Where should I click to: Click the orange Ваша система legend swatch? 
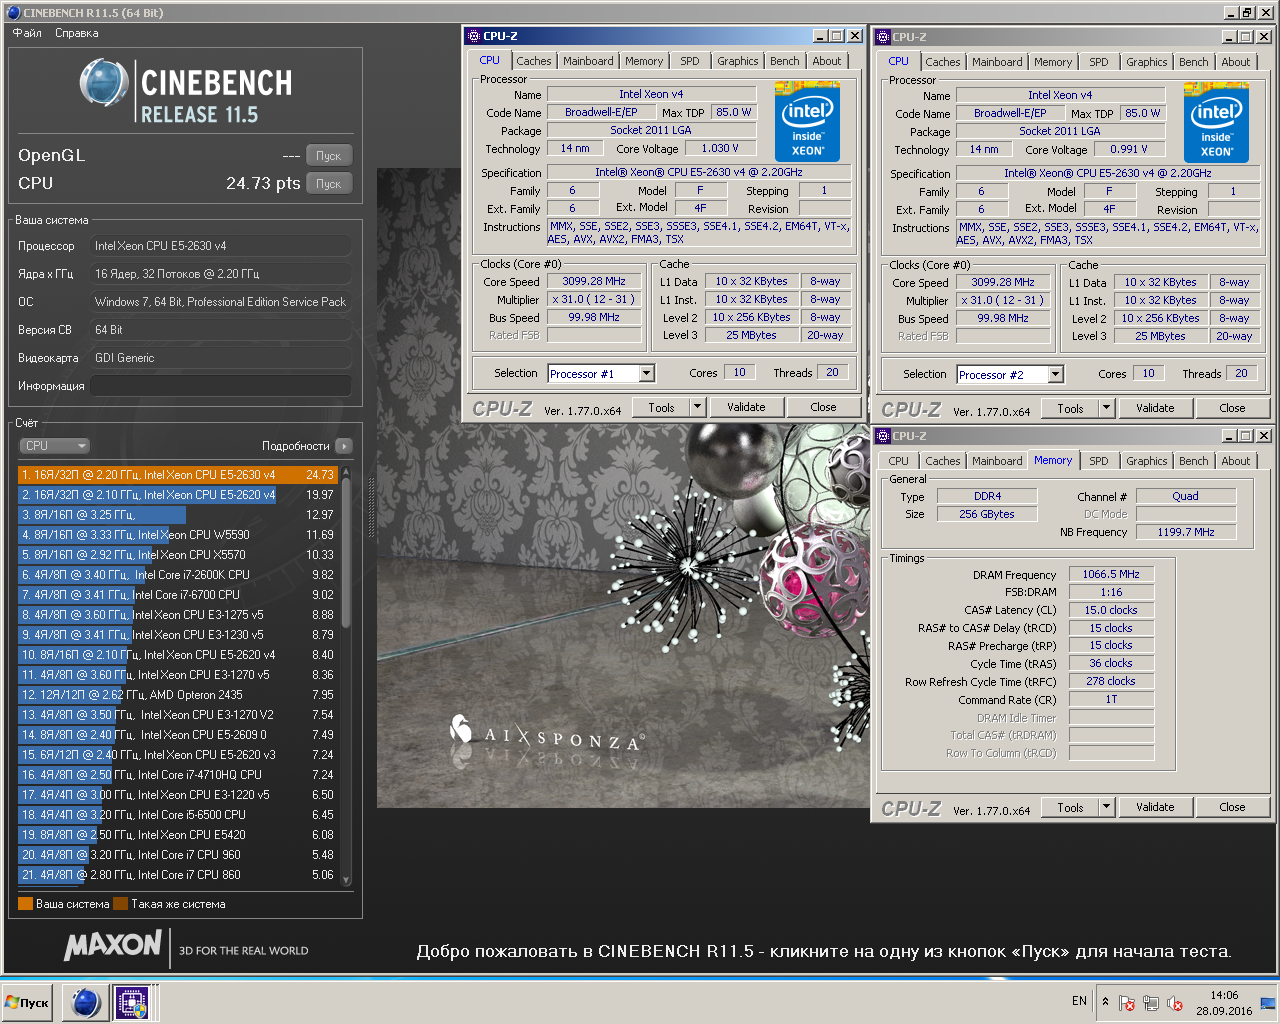pos(26,904)
